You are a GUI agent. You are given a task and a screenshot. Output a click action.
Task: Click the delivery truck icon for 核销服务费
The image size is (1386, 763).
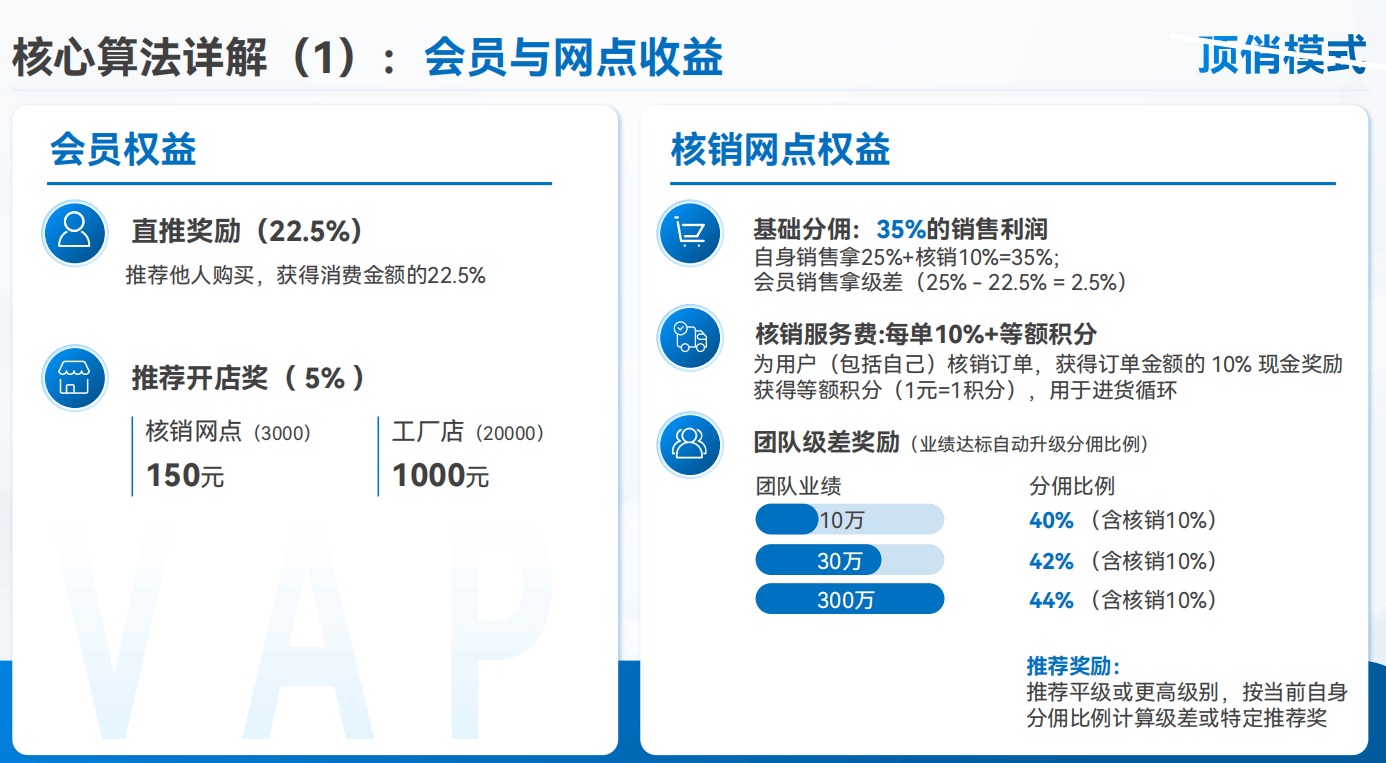pos(690,337)
